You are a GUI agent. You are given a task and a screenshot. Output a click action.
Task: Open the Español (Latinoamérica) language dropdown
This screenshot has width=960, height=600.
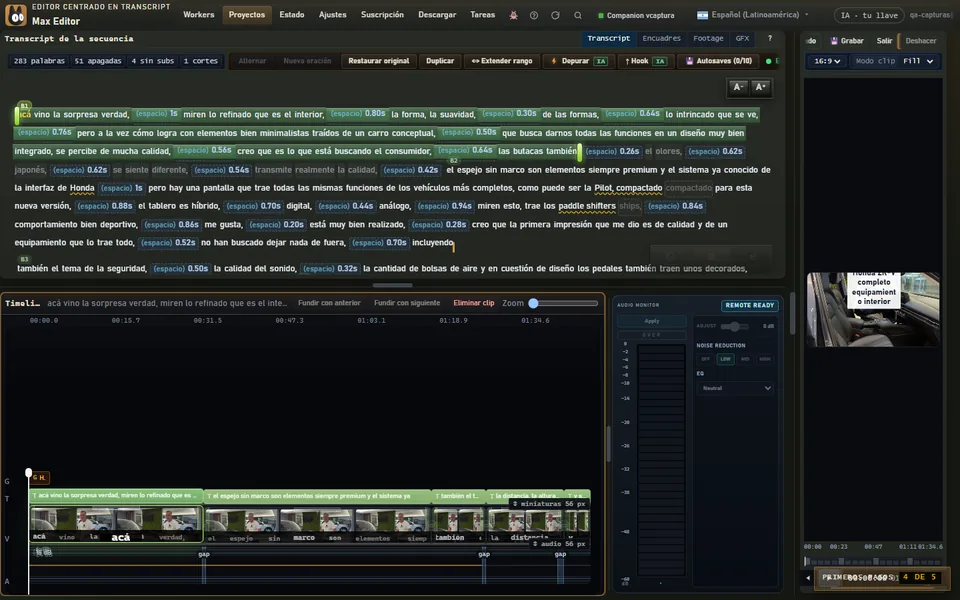tap(752, 15)
